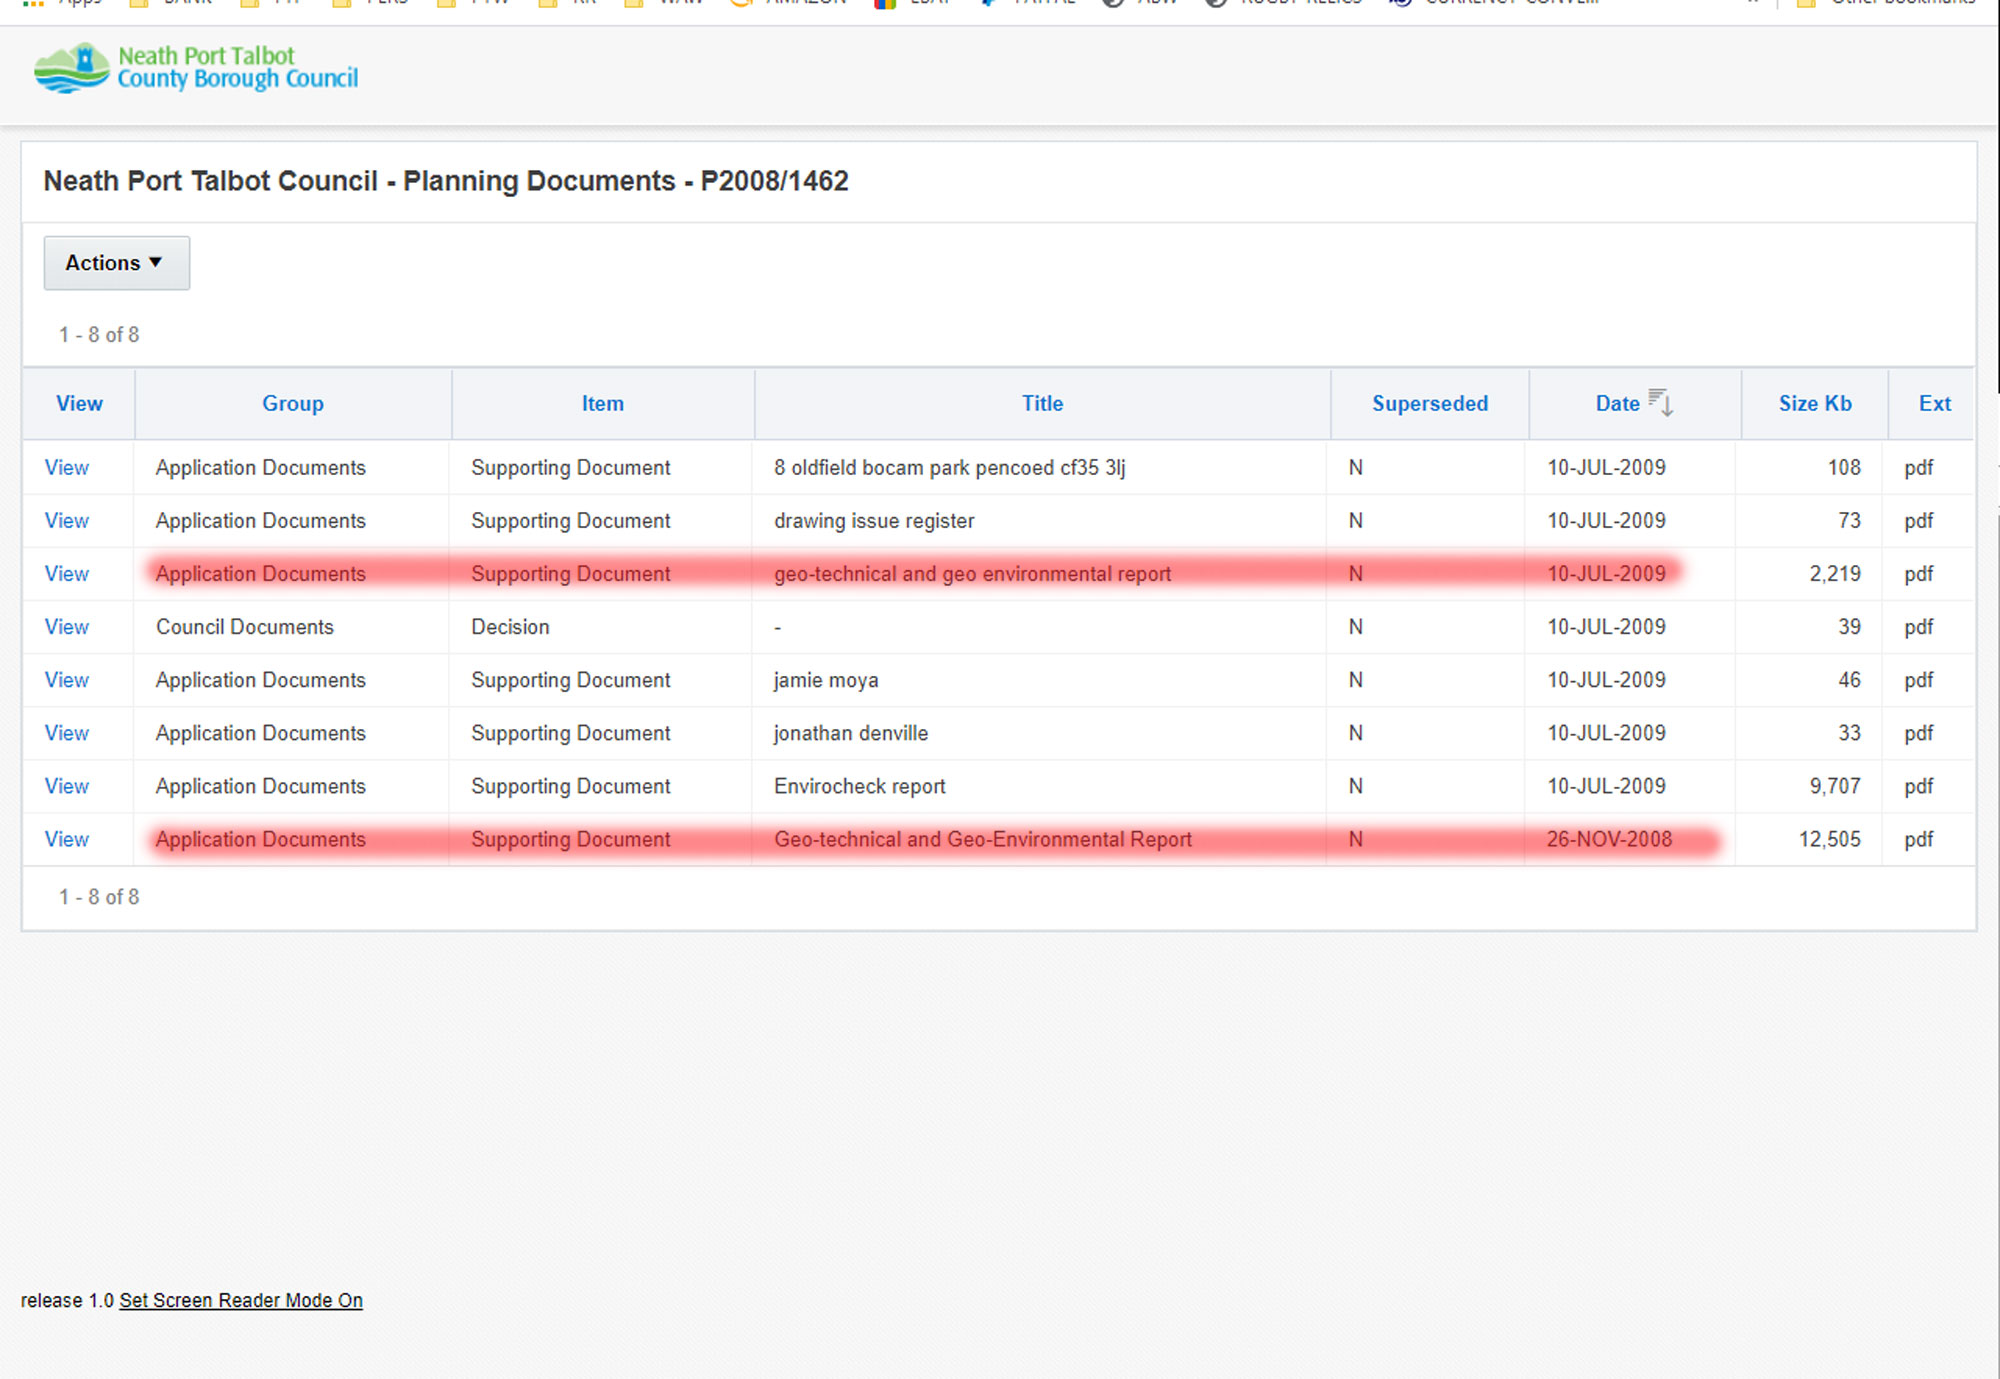View the 8 oldfield bocam park document

pyautogui.click(x=67, y=468)
